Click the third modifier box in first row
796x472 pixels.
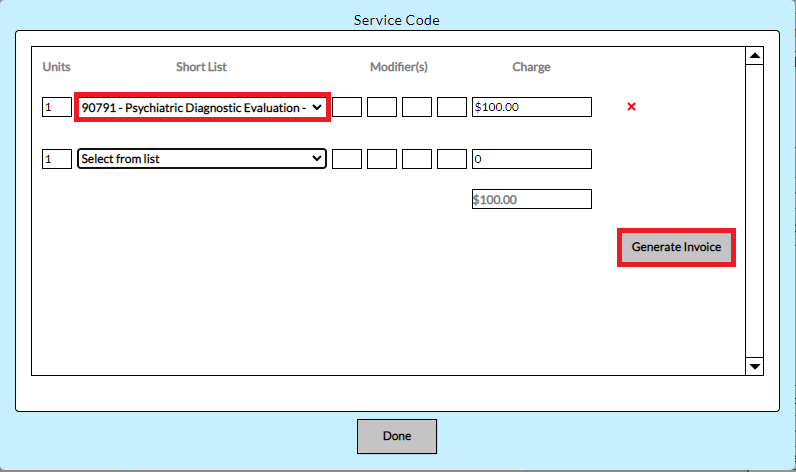417,107
